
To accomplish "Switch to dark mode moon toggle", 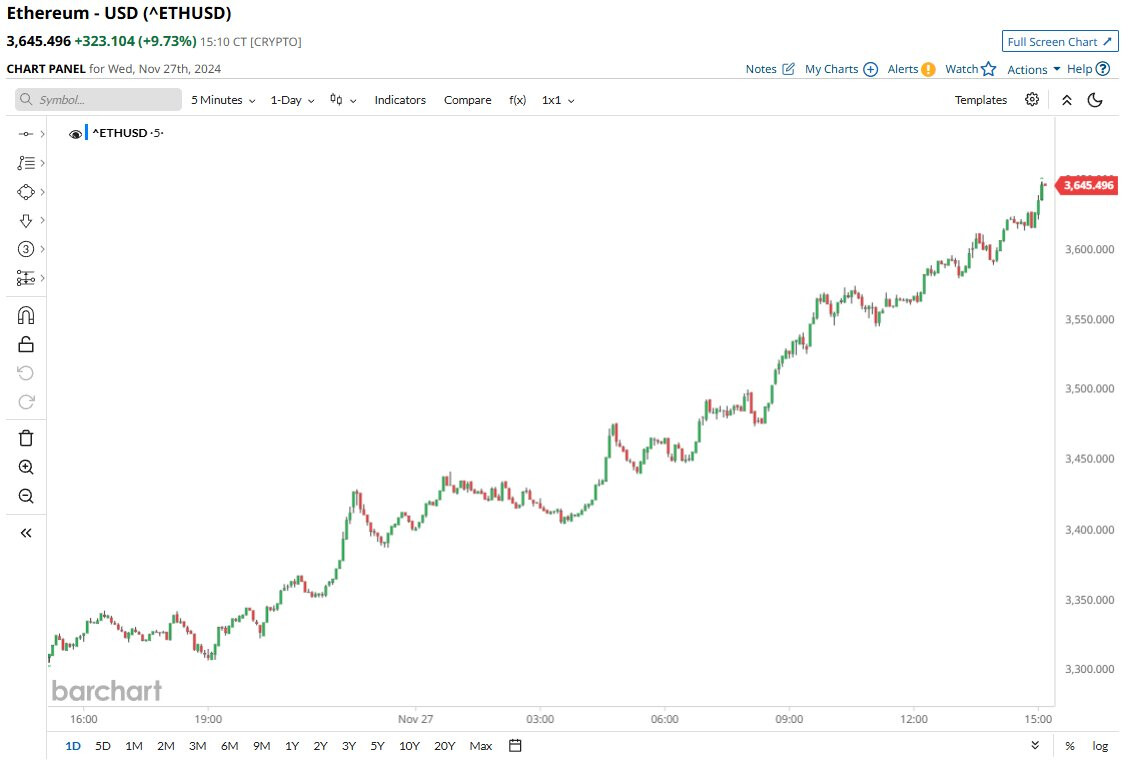I will (1095, 100).
